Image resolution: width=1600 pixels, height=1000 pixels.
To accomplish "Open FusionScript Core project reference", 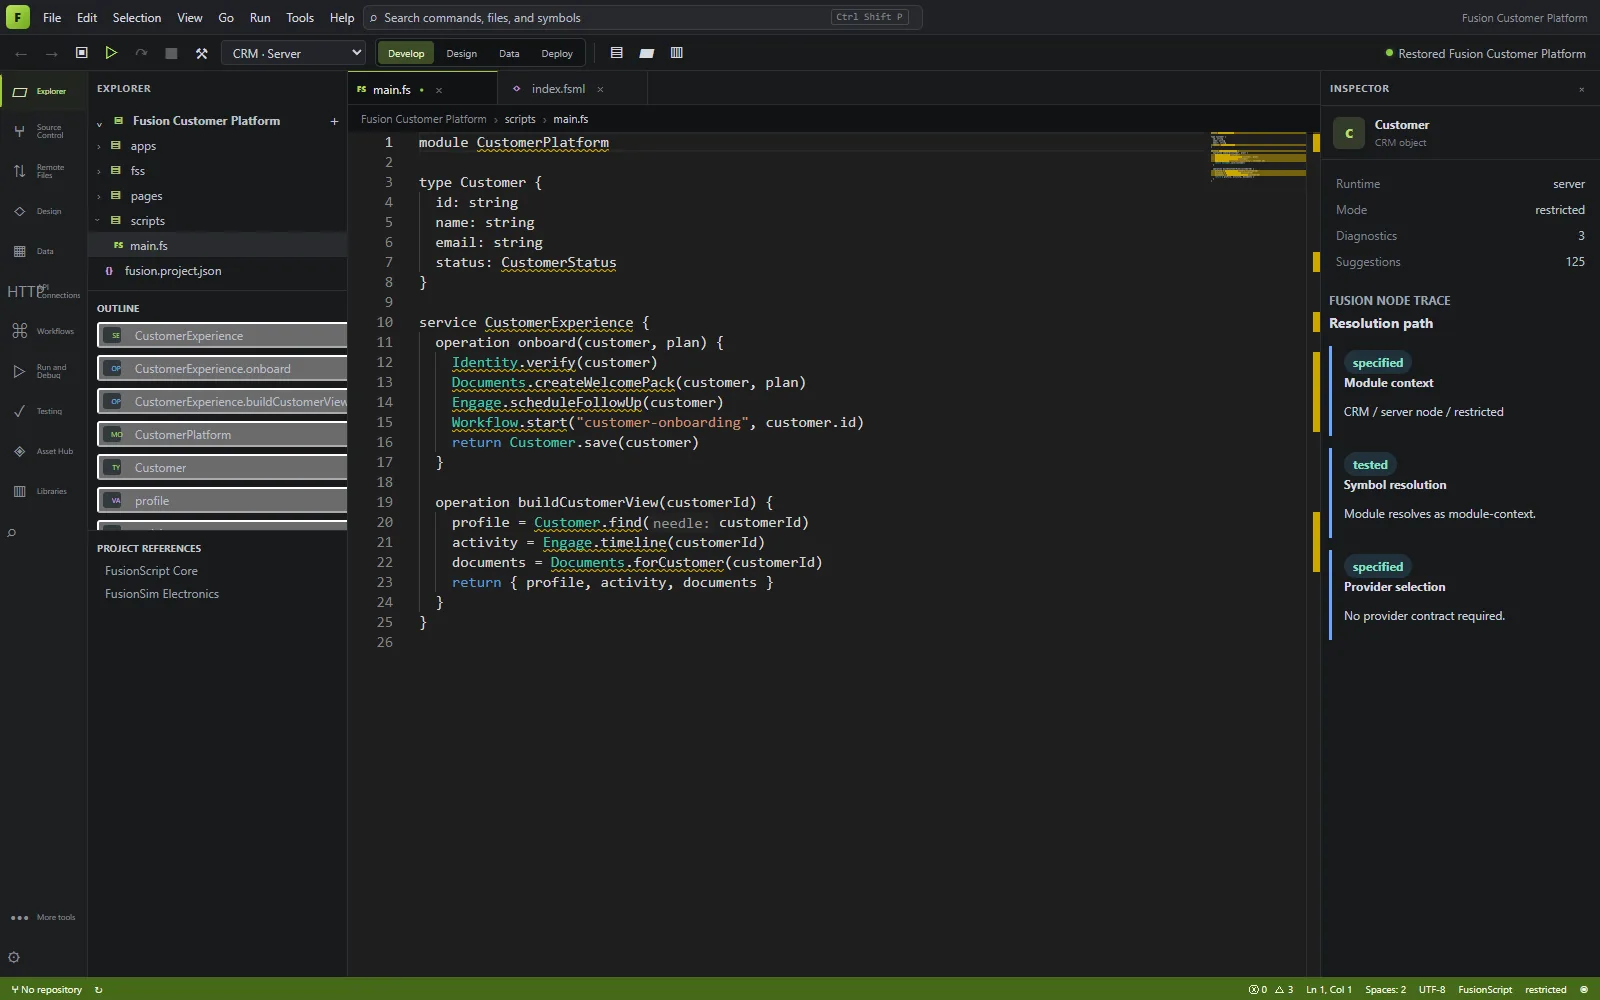I will [x=151, y=571].
